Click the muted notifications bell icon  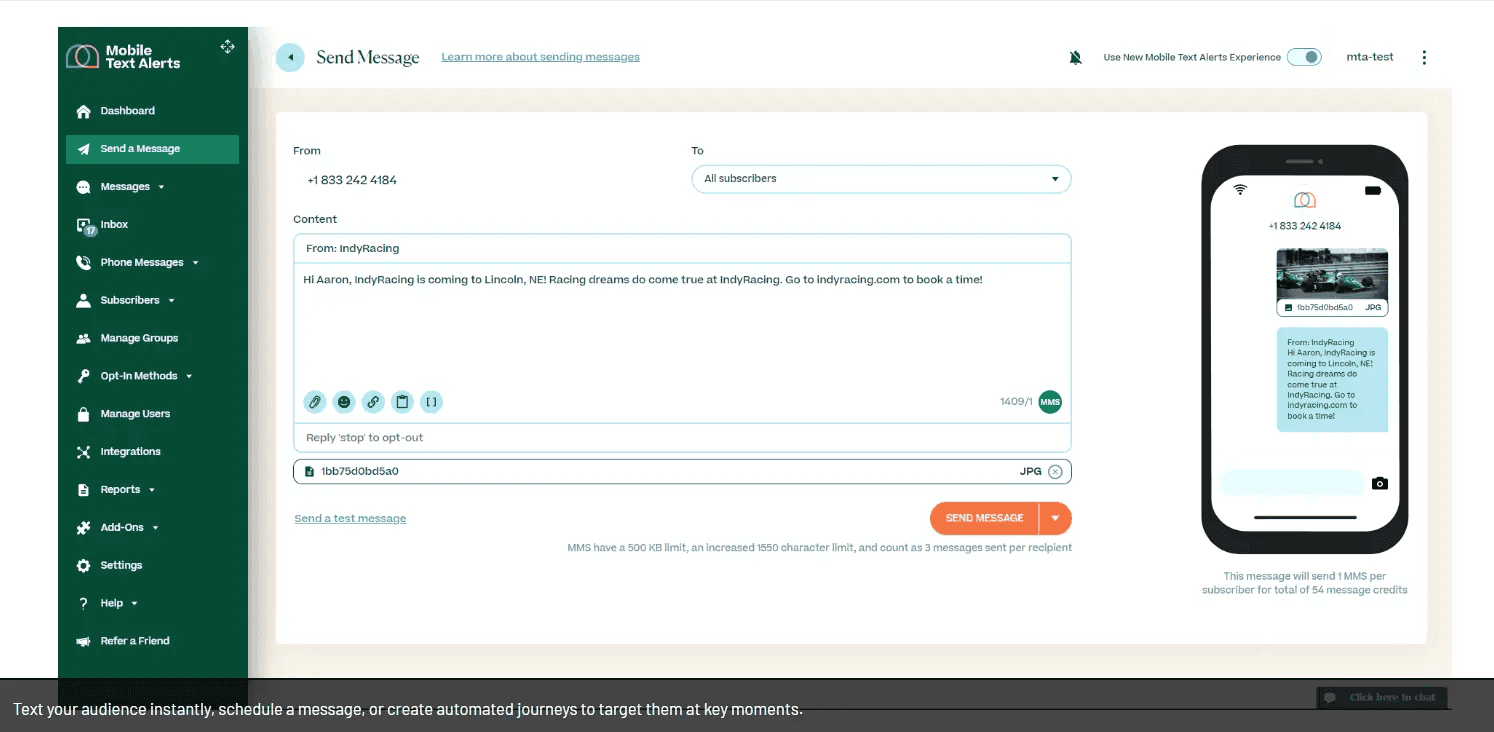pyautogui.click(x=1075, y=58)
